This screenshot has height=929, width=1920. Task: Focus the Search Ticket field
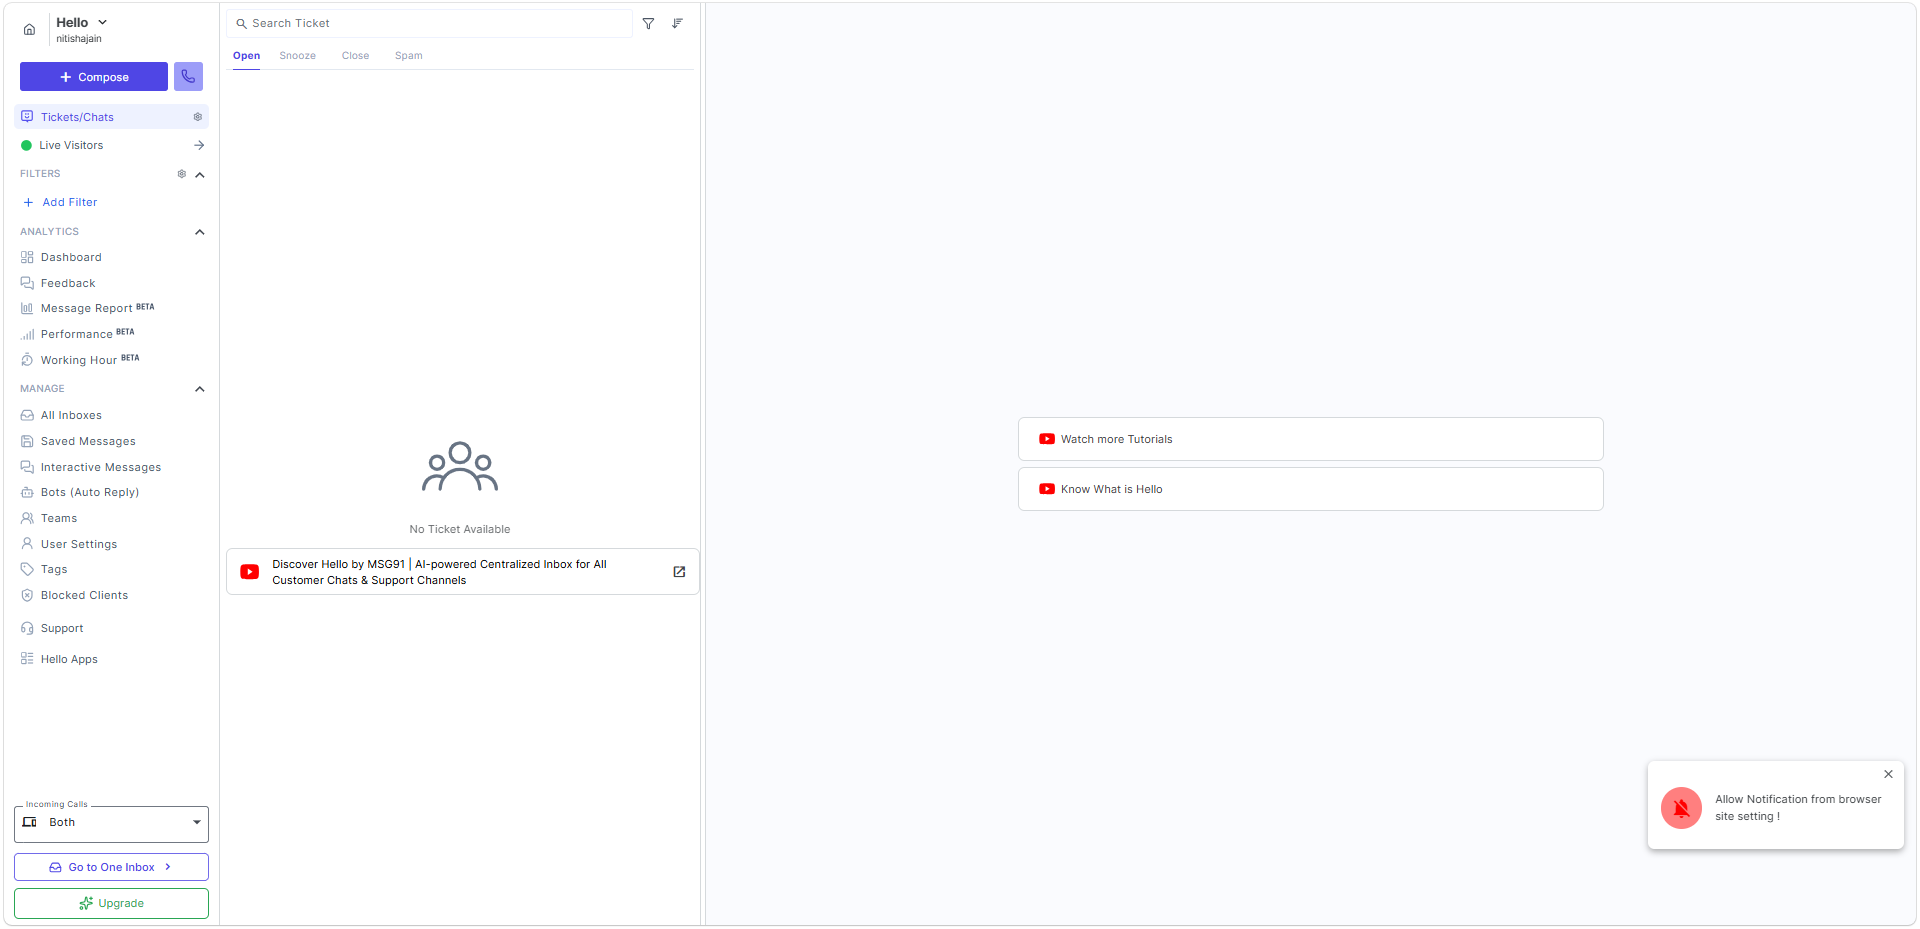click(430, 23)
